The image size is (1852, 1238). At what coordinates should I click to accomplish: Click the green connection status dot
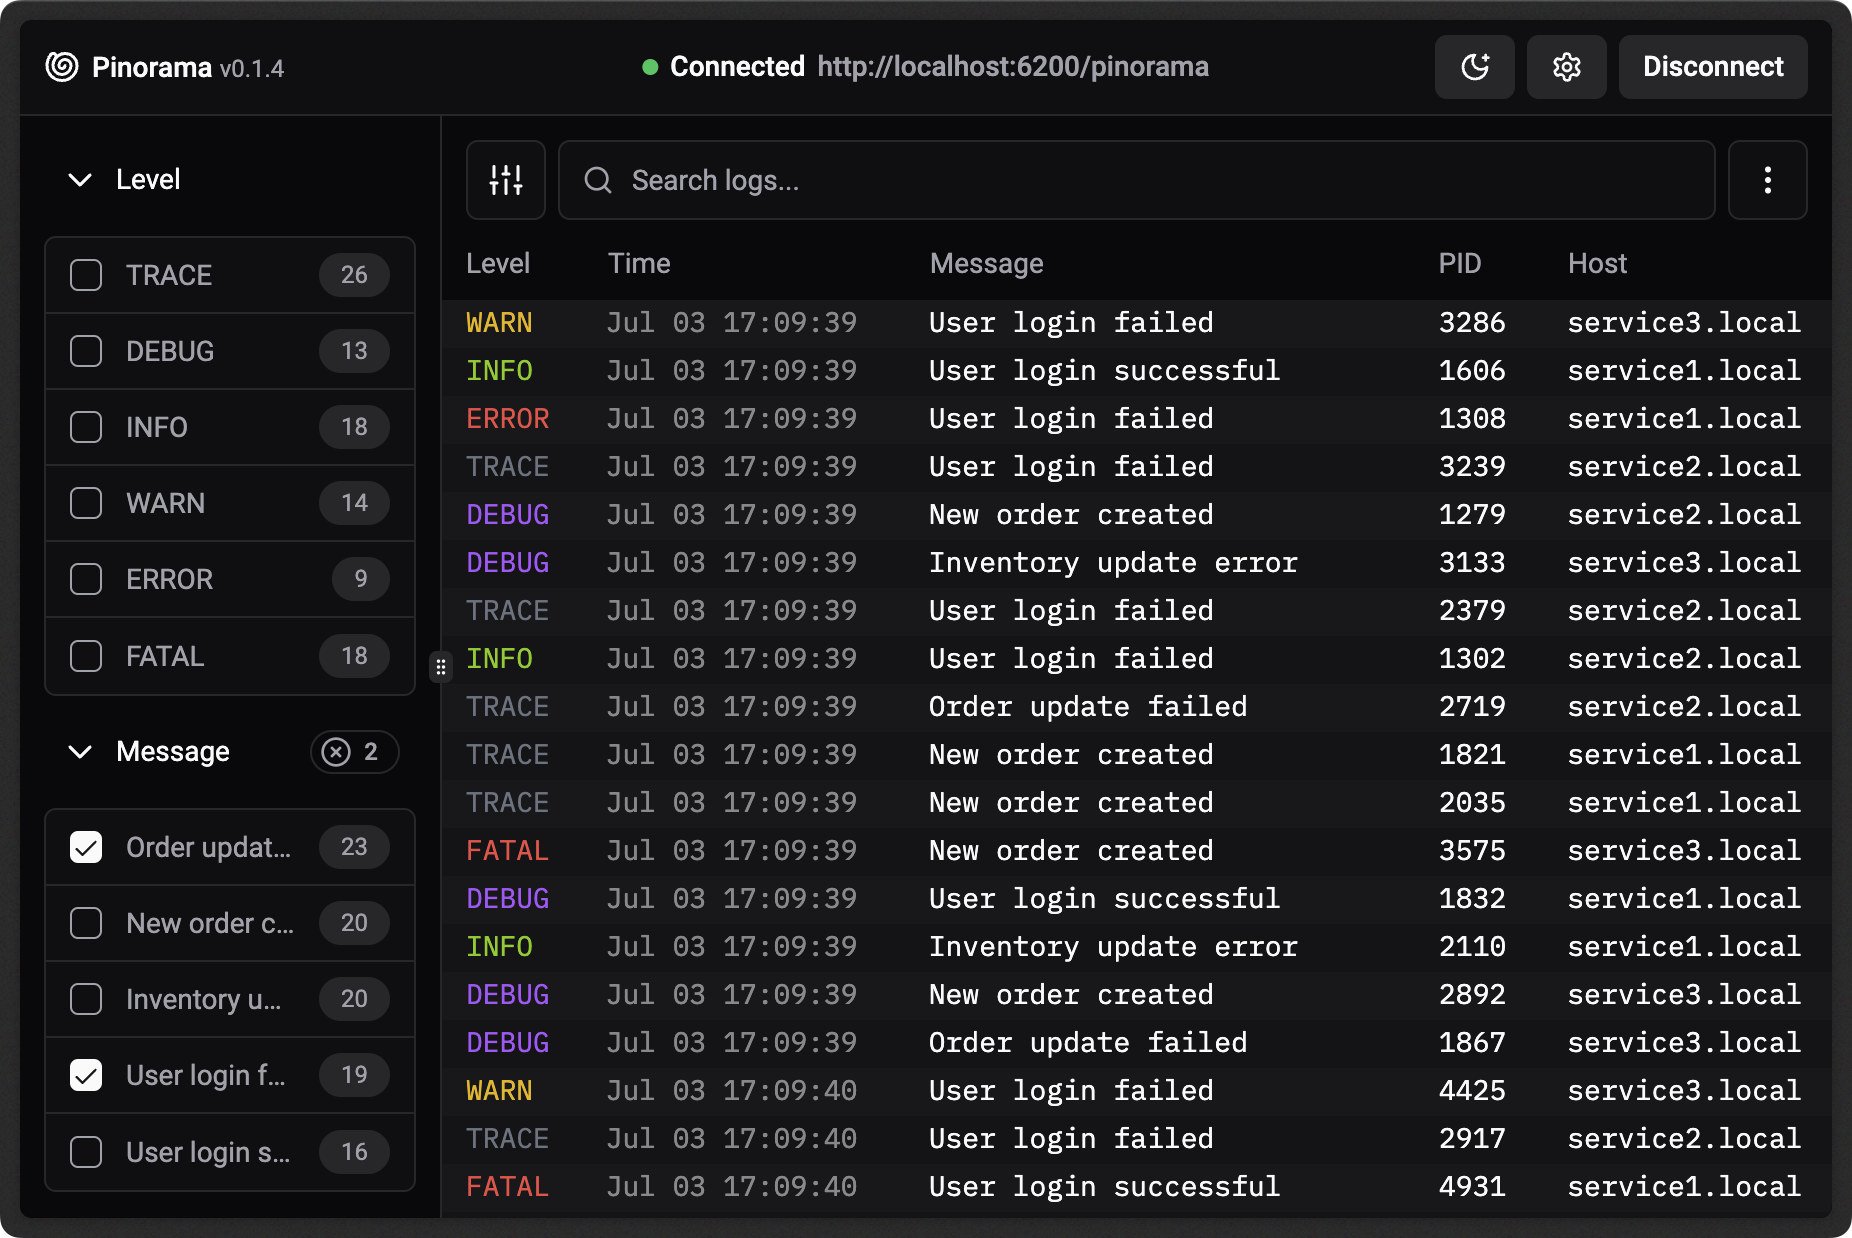(650, 67)
